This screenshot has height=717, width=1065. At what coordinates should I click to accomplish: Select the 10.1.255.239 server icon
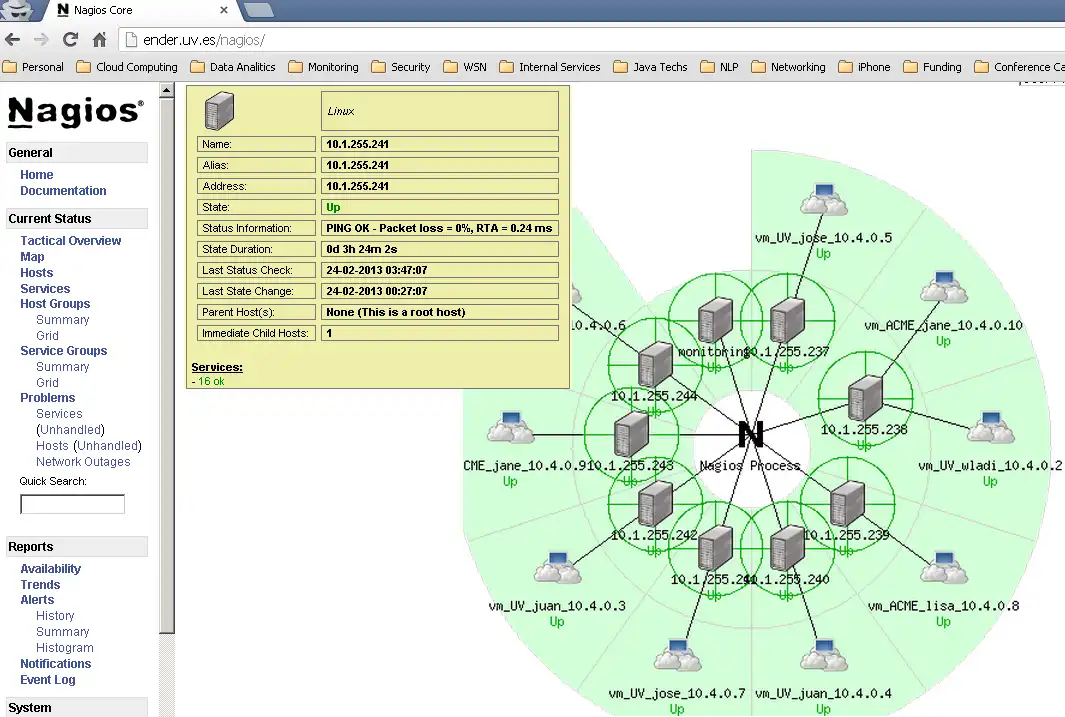click(847, 502)
